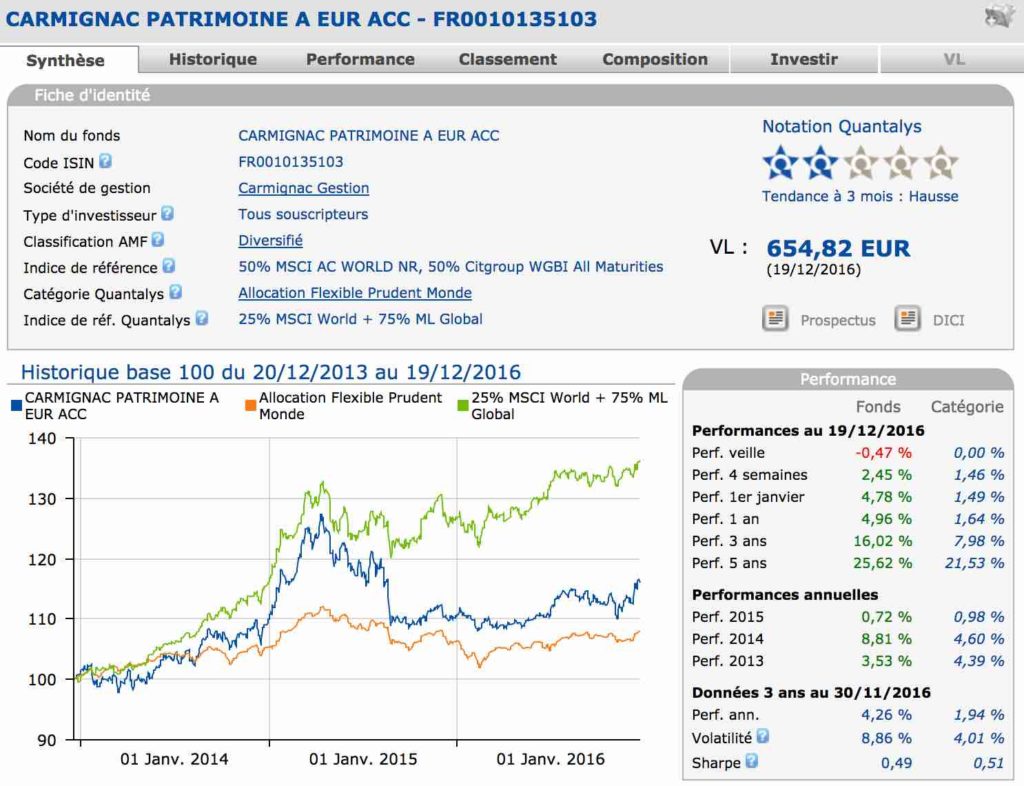
Task: Click the DICI document icon
Action: point(907,319)
